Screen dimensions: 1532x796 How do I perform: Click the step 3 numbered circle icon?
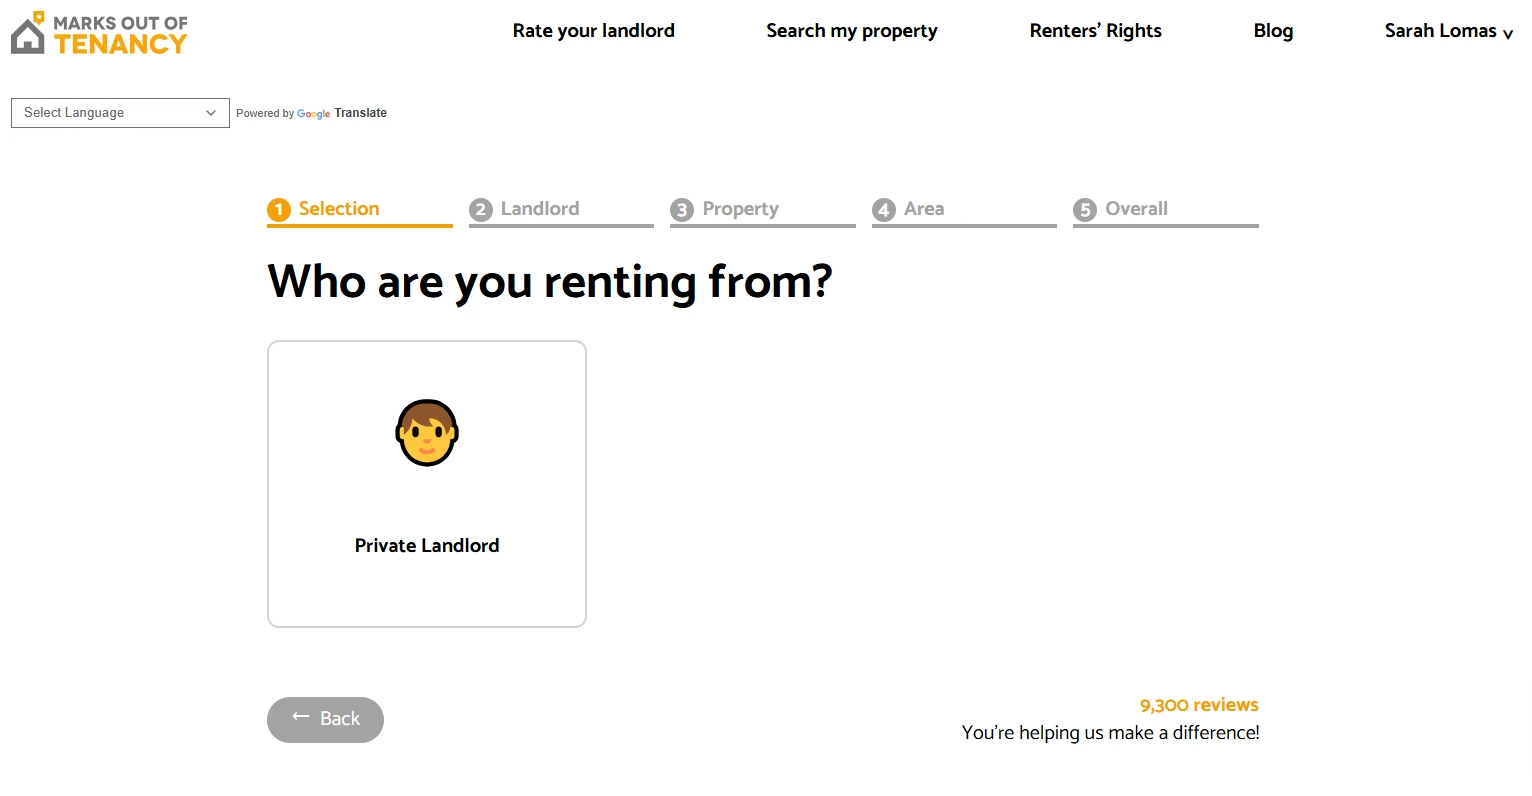[682, 210]
